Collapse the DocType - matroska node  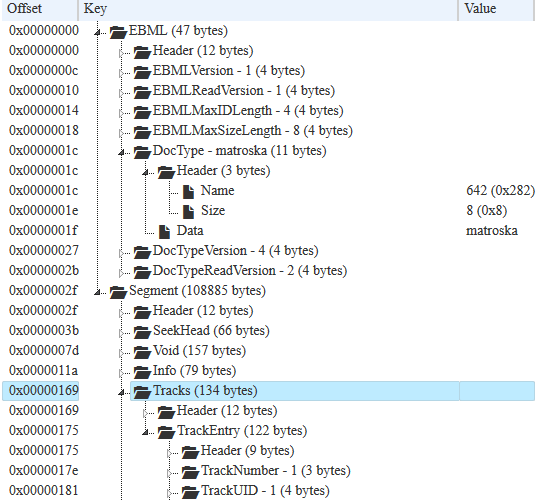pyautogui.click(x=121, y=152)
